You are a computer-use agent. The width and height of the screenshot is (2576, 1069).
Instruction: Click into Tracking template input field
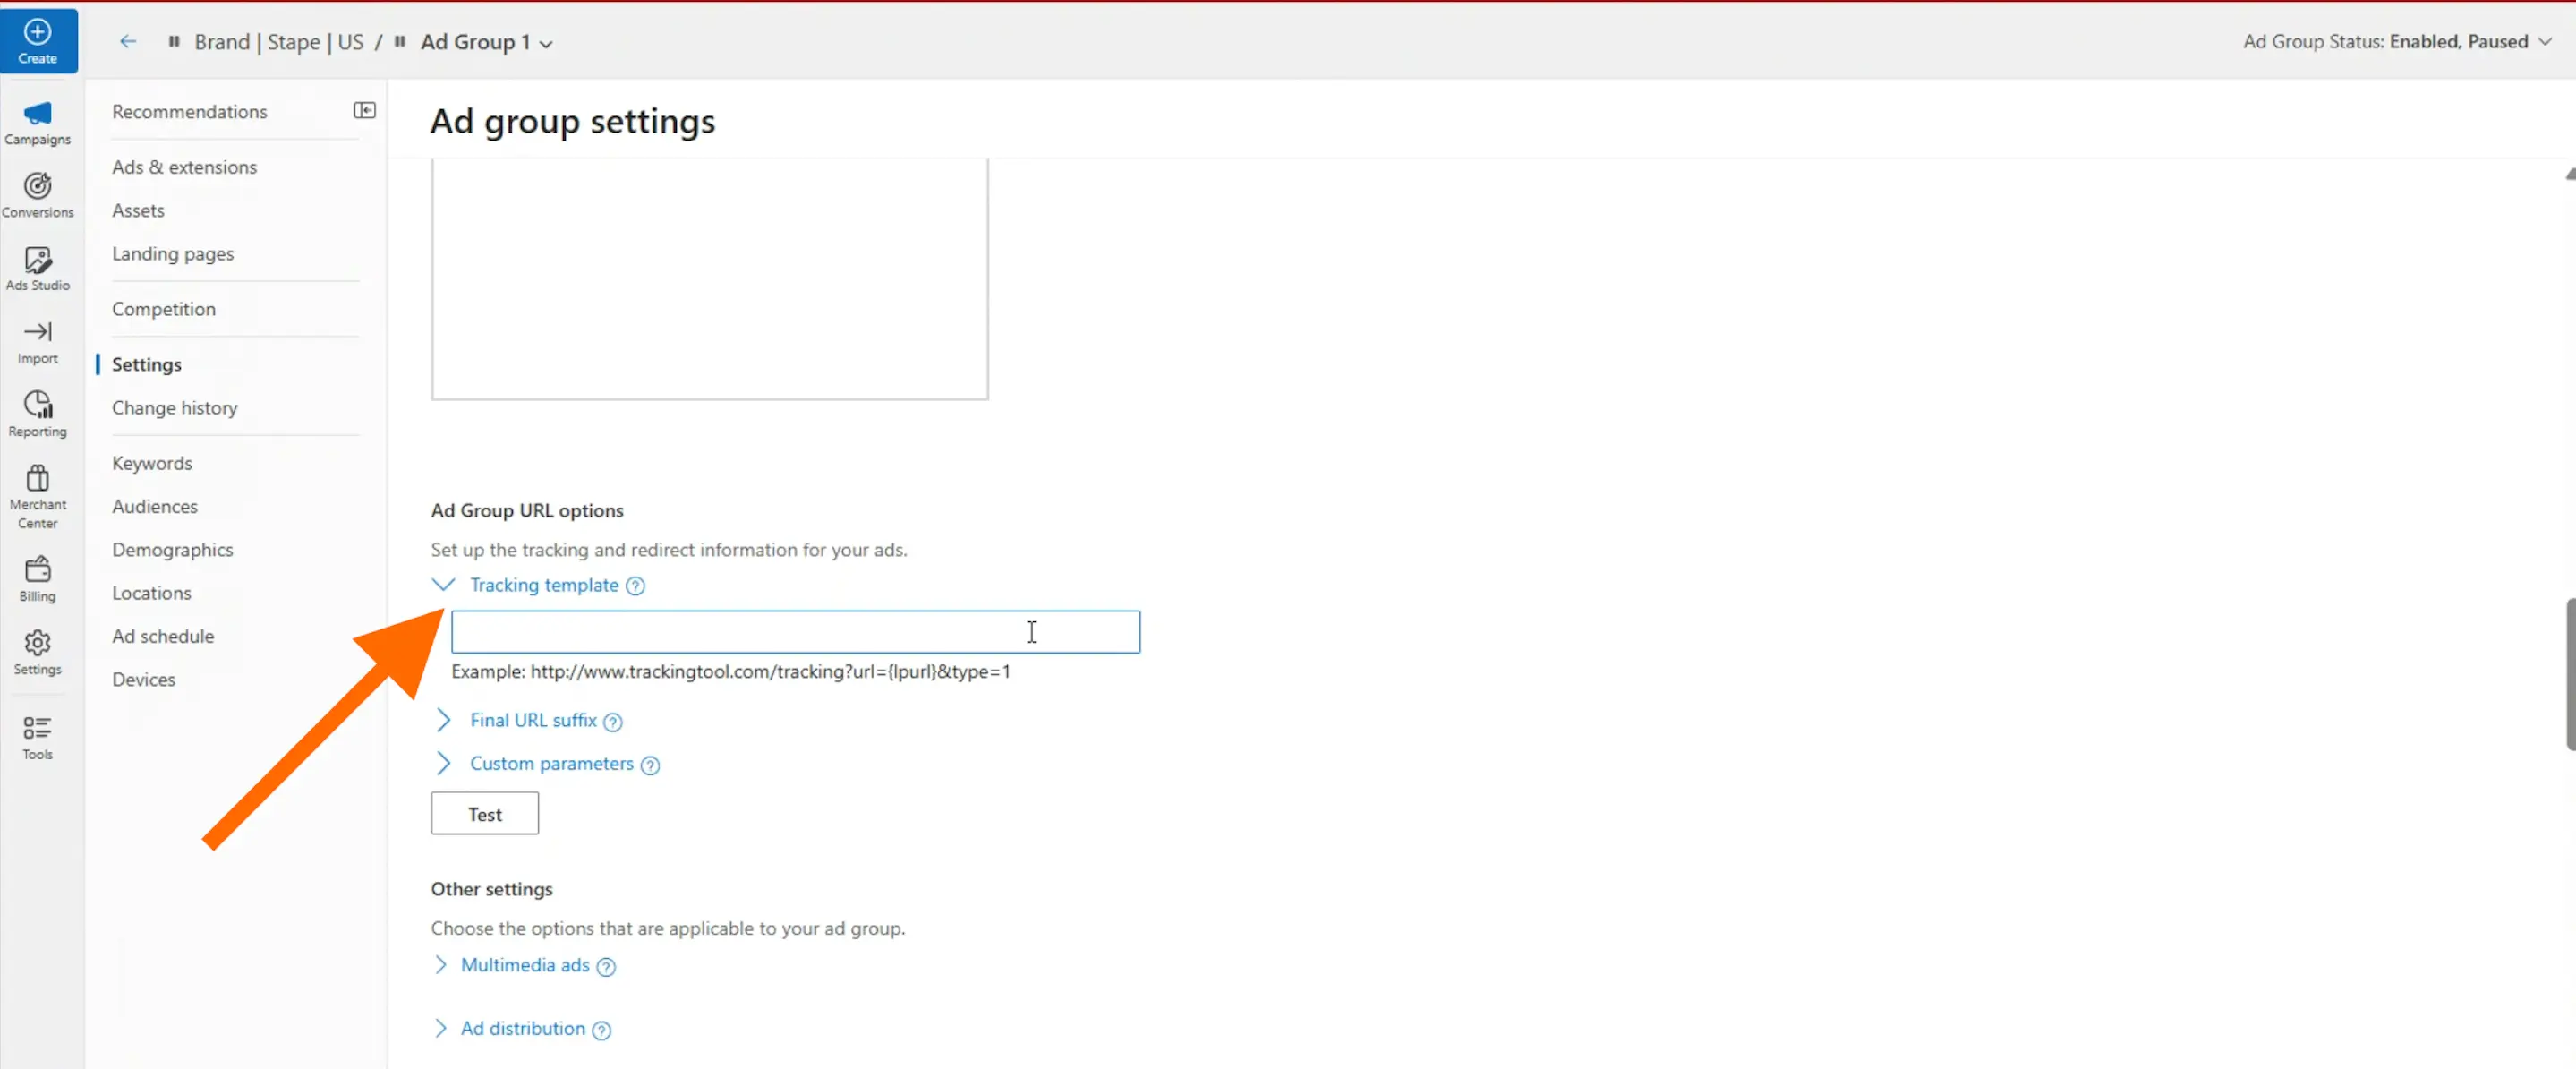[x=795, y=632]
